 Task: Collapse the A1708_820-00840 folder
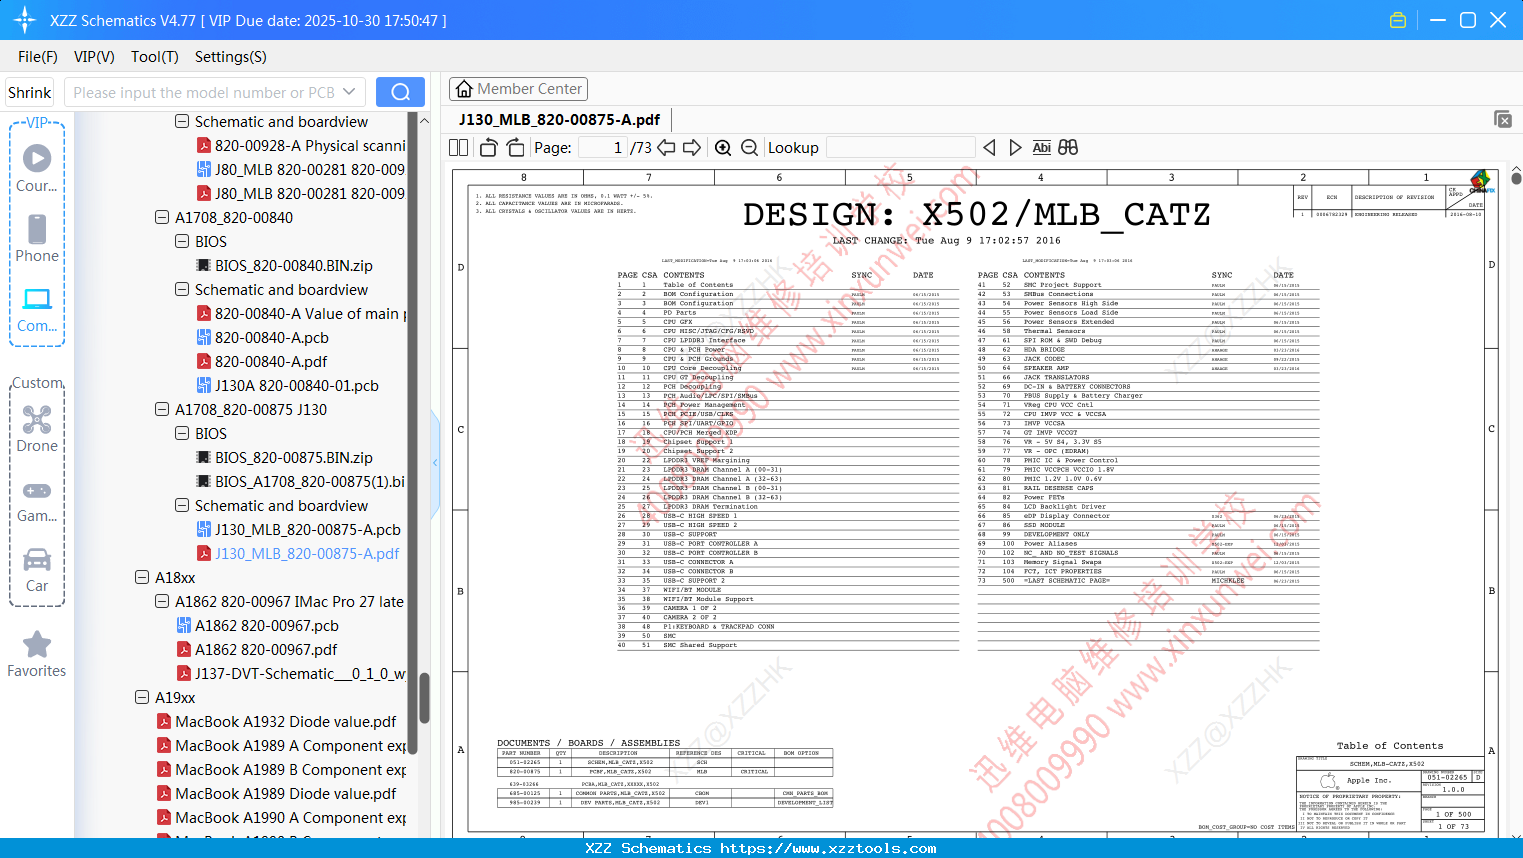[x=162, y=217]
